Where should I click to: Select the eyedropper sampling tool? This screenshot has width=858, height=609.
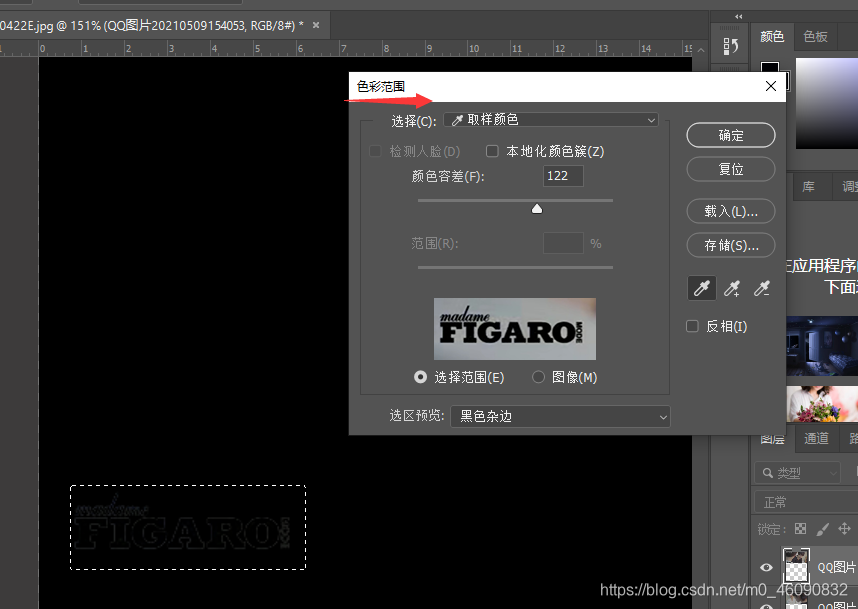coord(702,288)
